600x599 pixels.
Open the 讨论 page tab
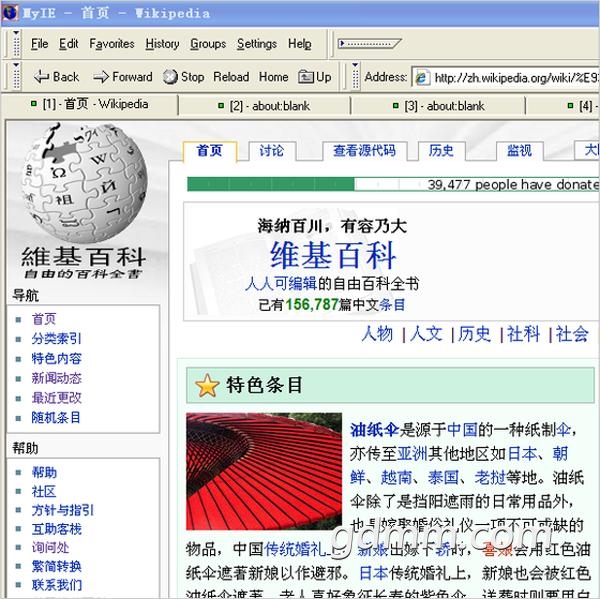272,151
